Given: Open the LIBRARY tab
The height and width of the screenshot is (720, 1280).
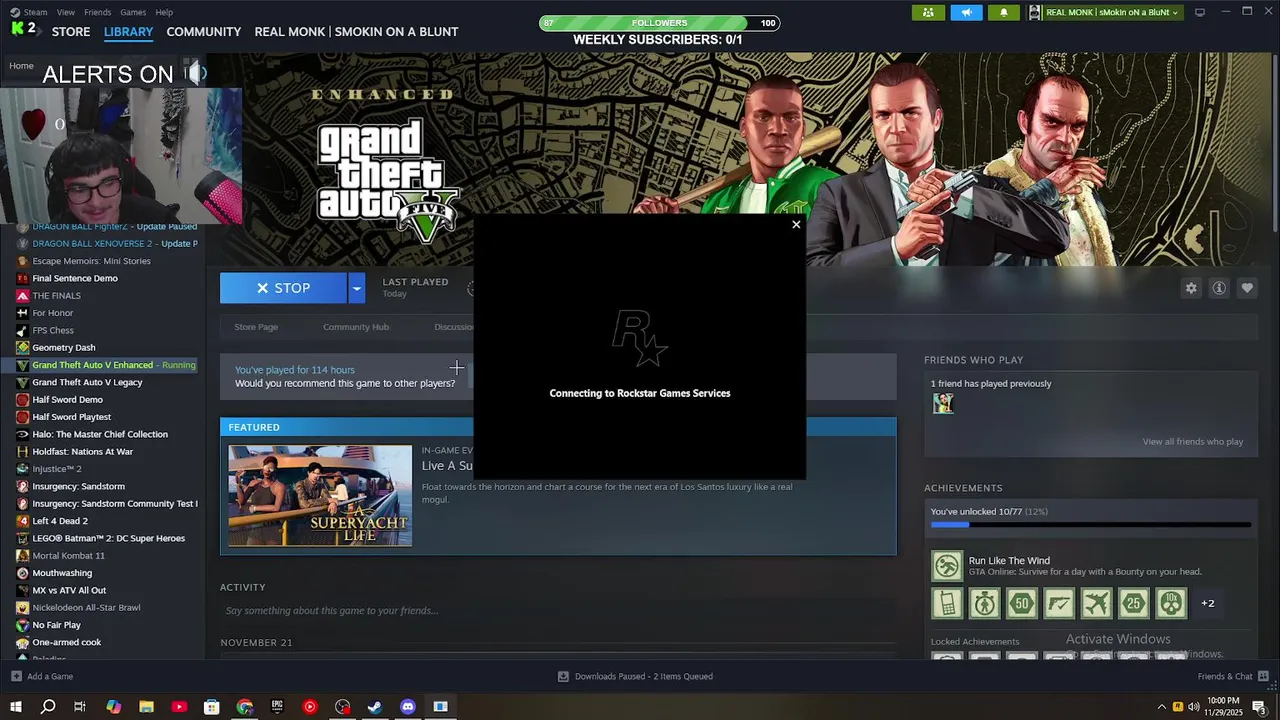Looking at the screenshot, I should point(128,32).
